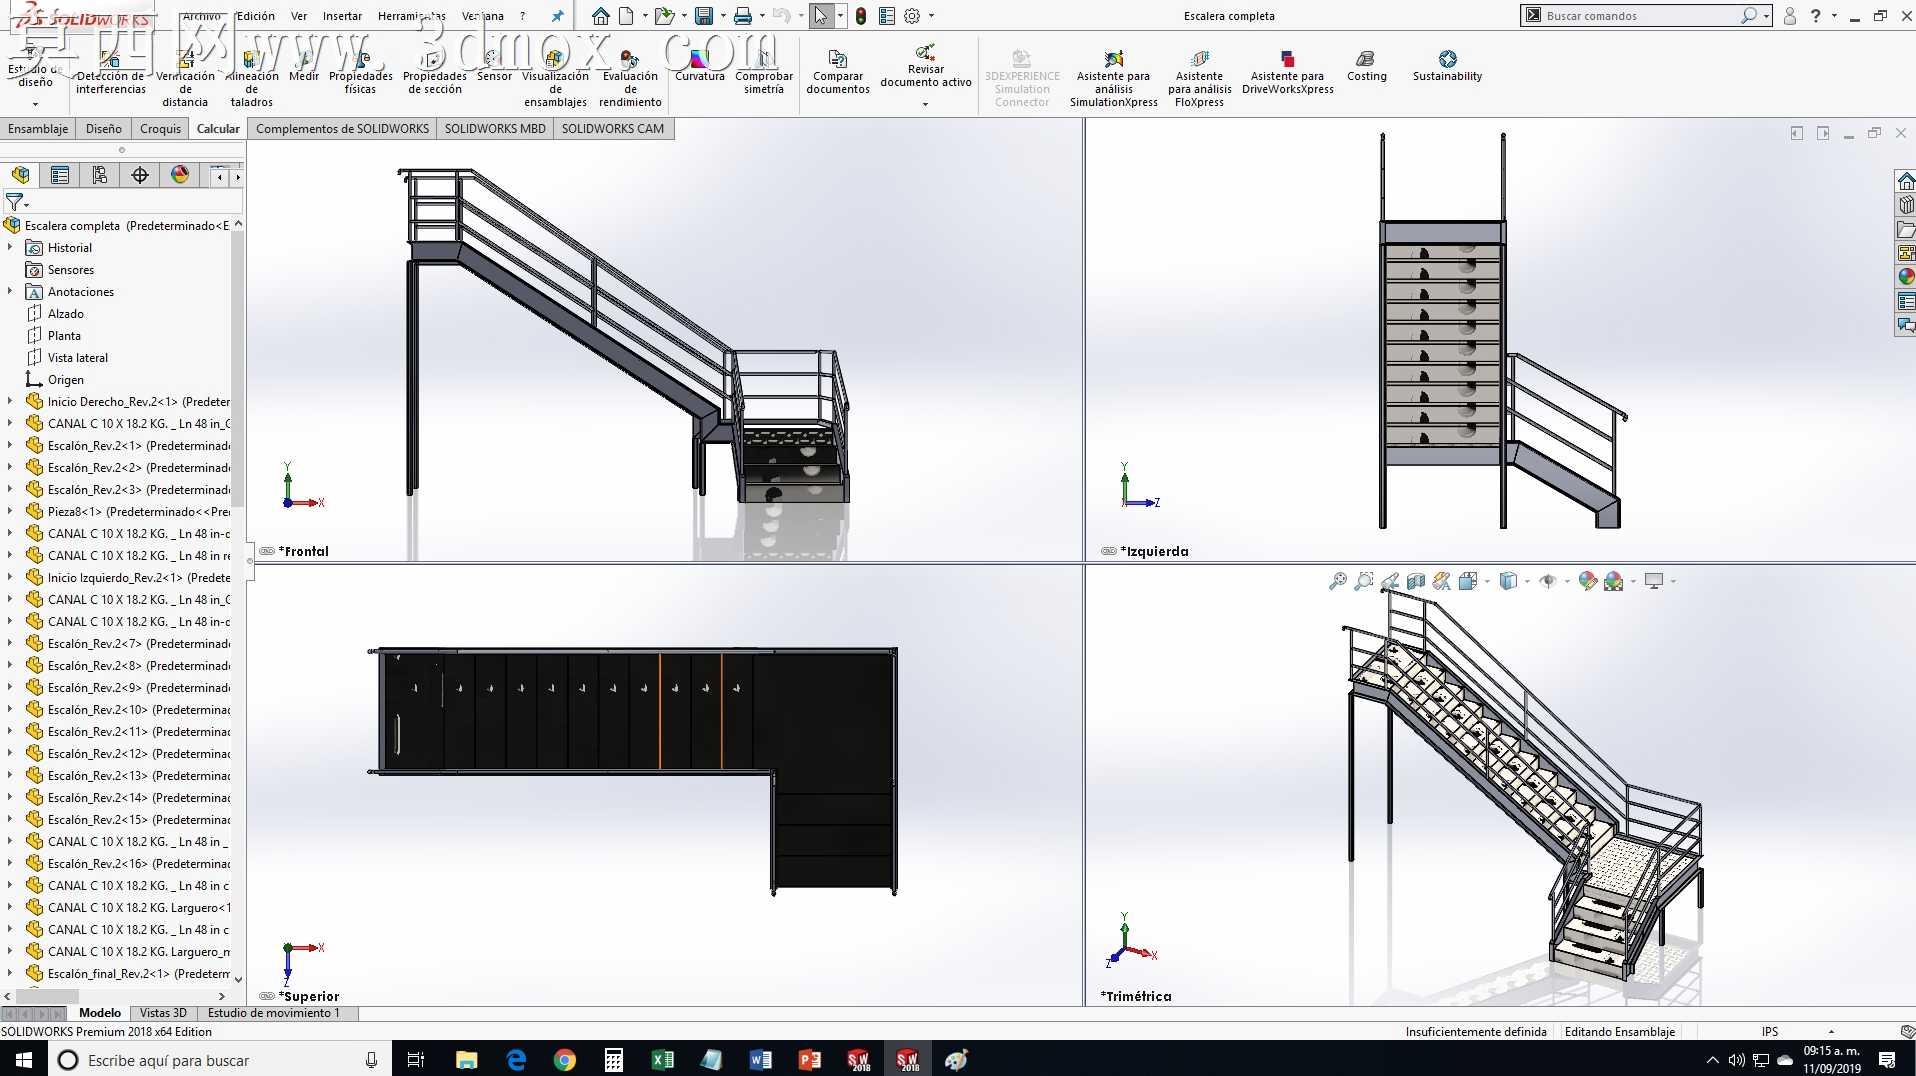Run Evaluación de rendimiento
This screenshot has height=1076, width=1916.
630,78
